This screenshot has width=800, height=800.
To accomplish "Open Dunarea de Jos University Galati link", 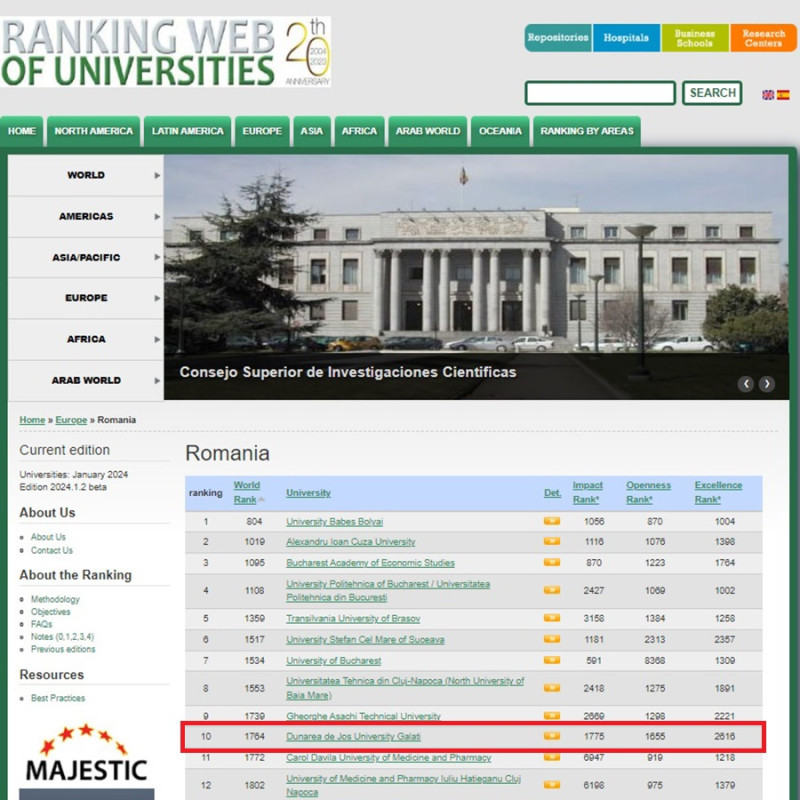I will click(x=353, y=736).
